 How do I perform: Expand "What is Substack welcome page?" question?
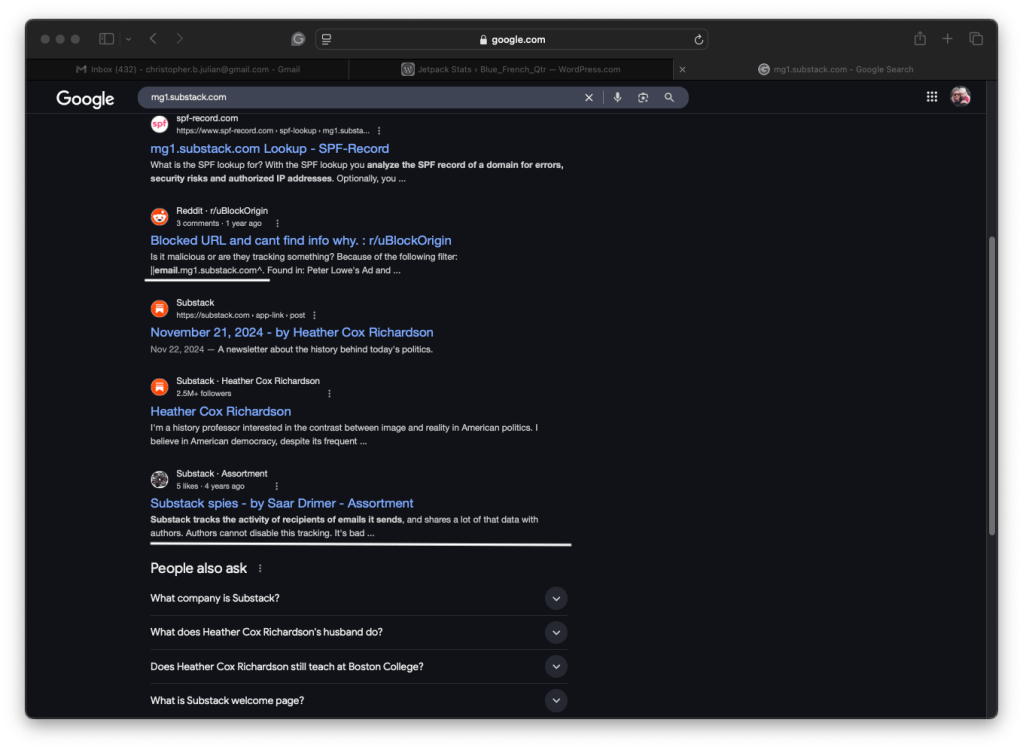[x=556, y=700]
